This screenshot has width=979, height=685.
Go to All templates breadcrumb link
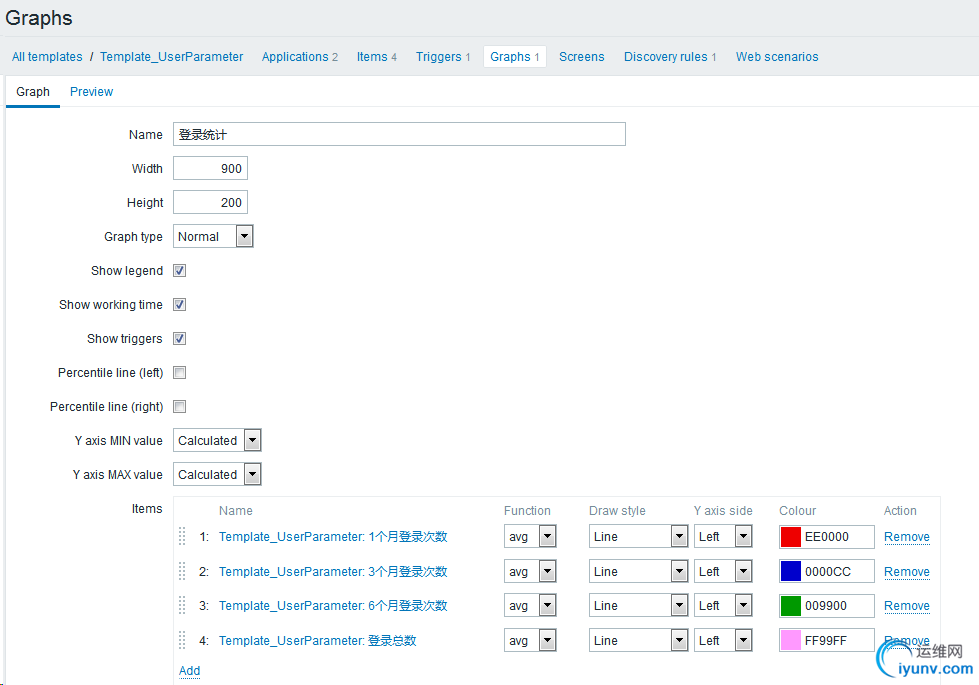click(47, 57)
